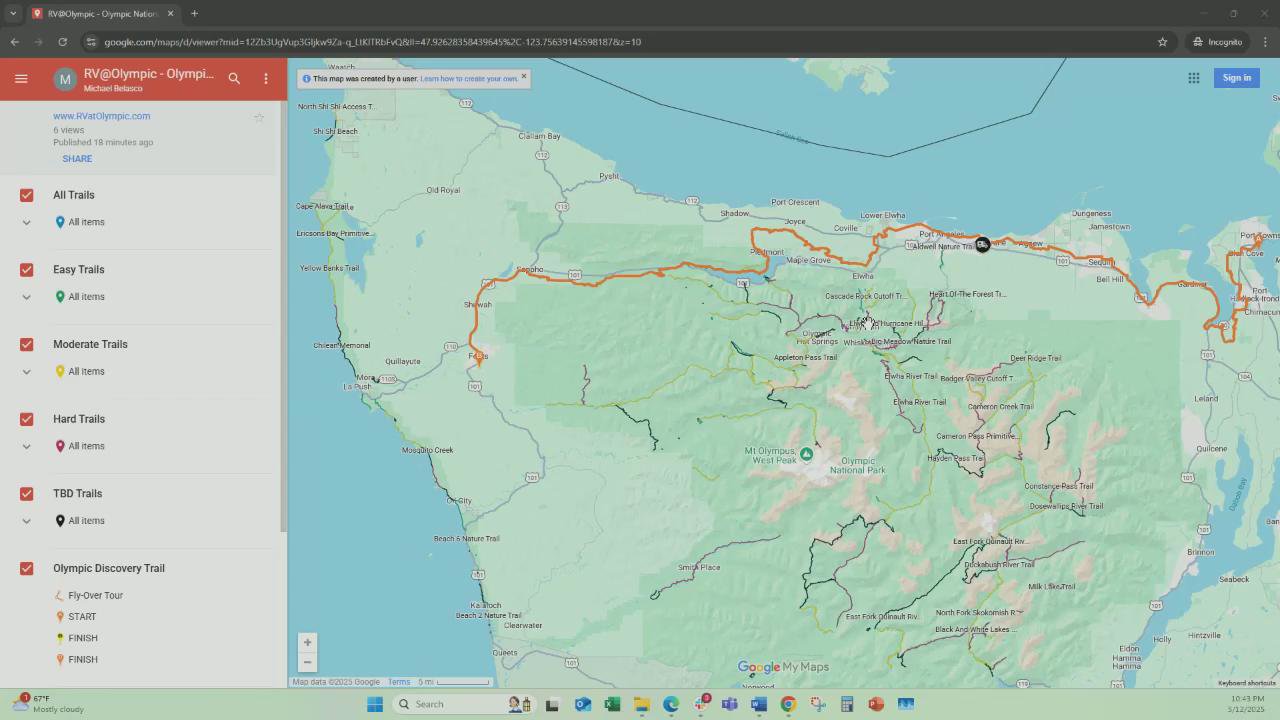Star this map as a favorite
1280x720 pixels.
(259, 117)
